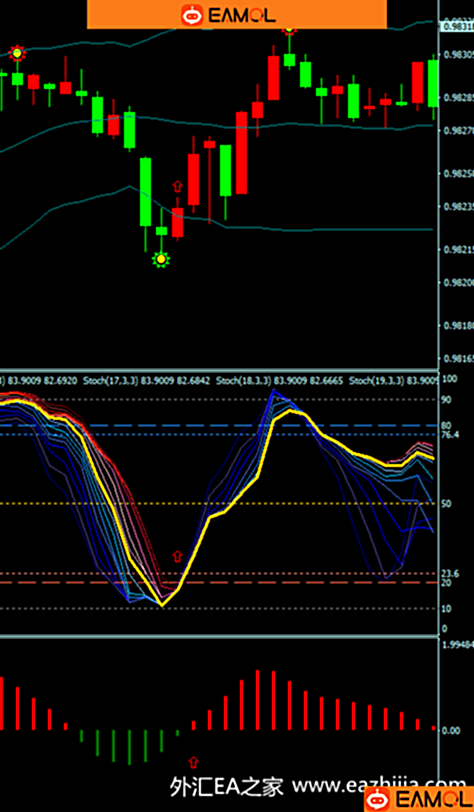Image resolution: width=474 pixels, height=812 pixels.
Task: Select the red up arrow in the Stochastic pane
Action: click(x=178, y=557)
